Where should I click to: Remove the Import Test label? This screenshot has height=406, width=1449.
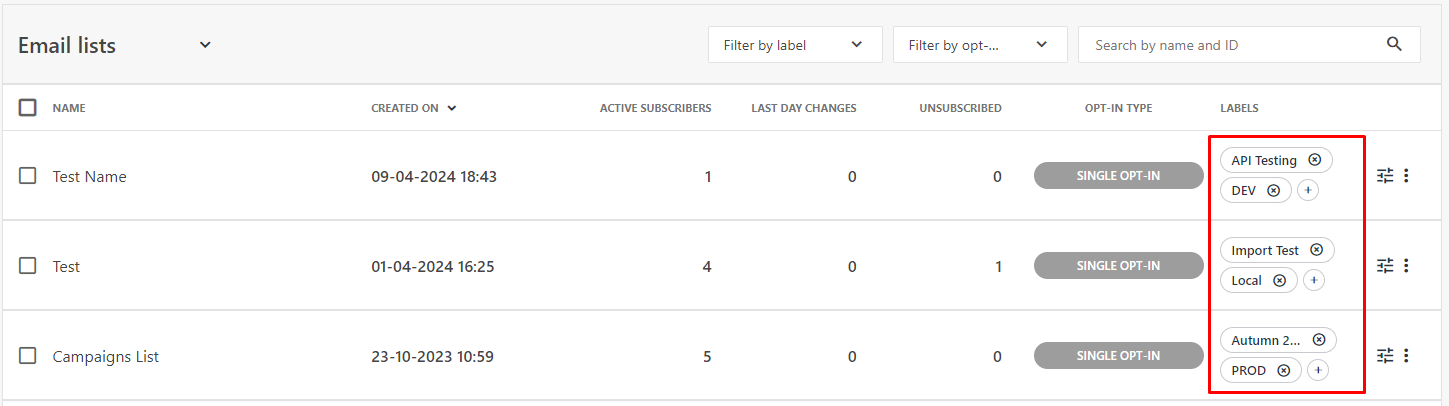tap(1316, 250)
